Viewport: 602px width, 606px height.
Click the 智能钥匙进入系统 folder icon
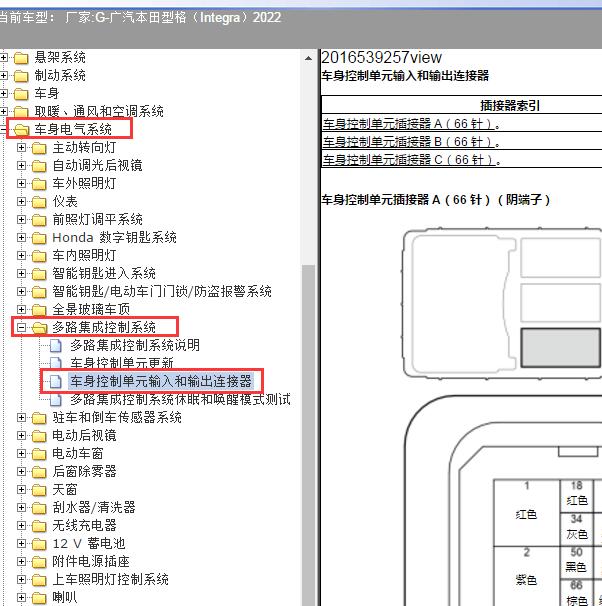point(39,274)
